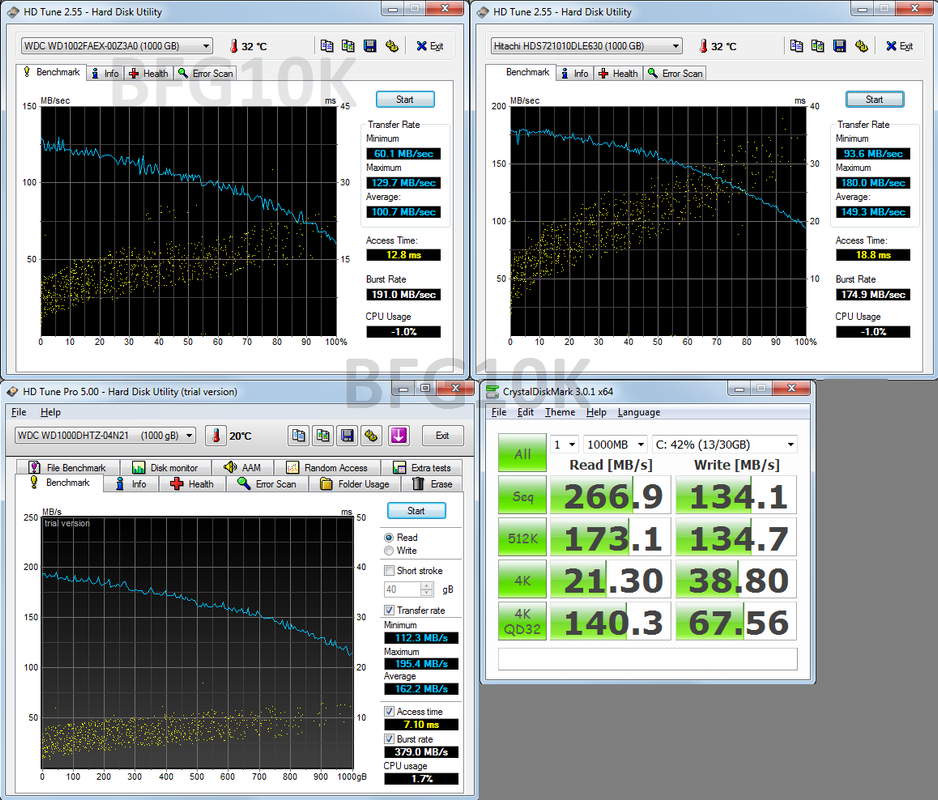Switch to AAM tab
938x800 pixels.
pyautogui.click(x=242, y=467)
